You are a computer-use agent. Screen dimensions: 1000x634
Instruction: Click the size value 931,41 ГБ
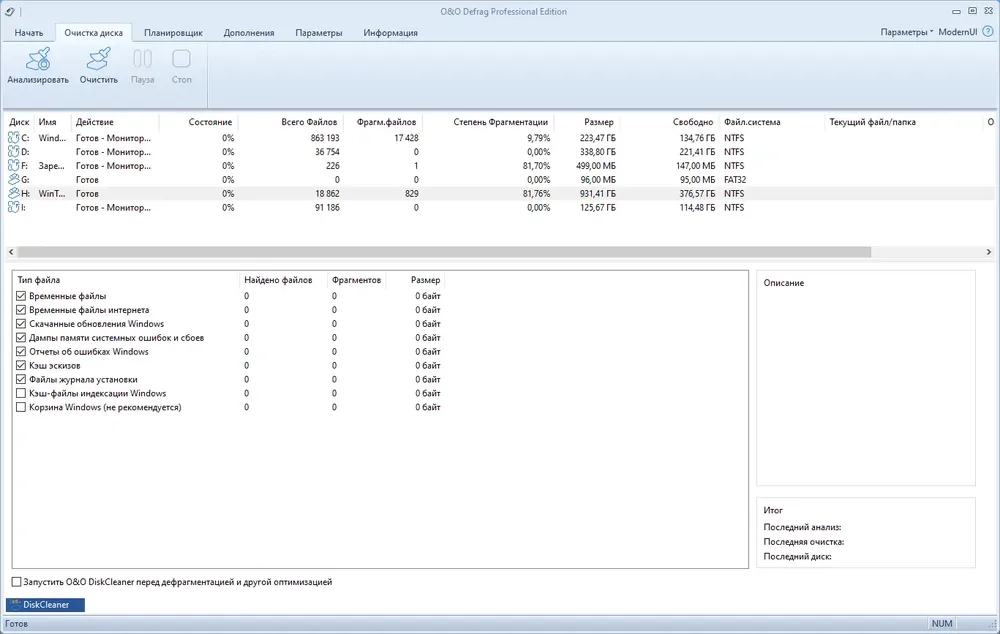[598, 193]
